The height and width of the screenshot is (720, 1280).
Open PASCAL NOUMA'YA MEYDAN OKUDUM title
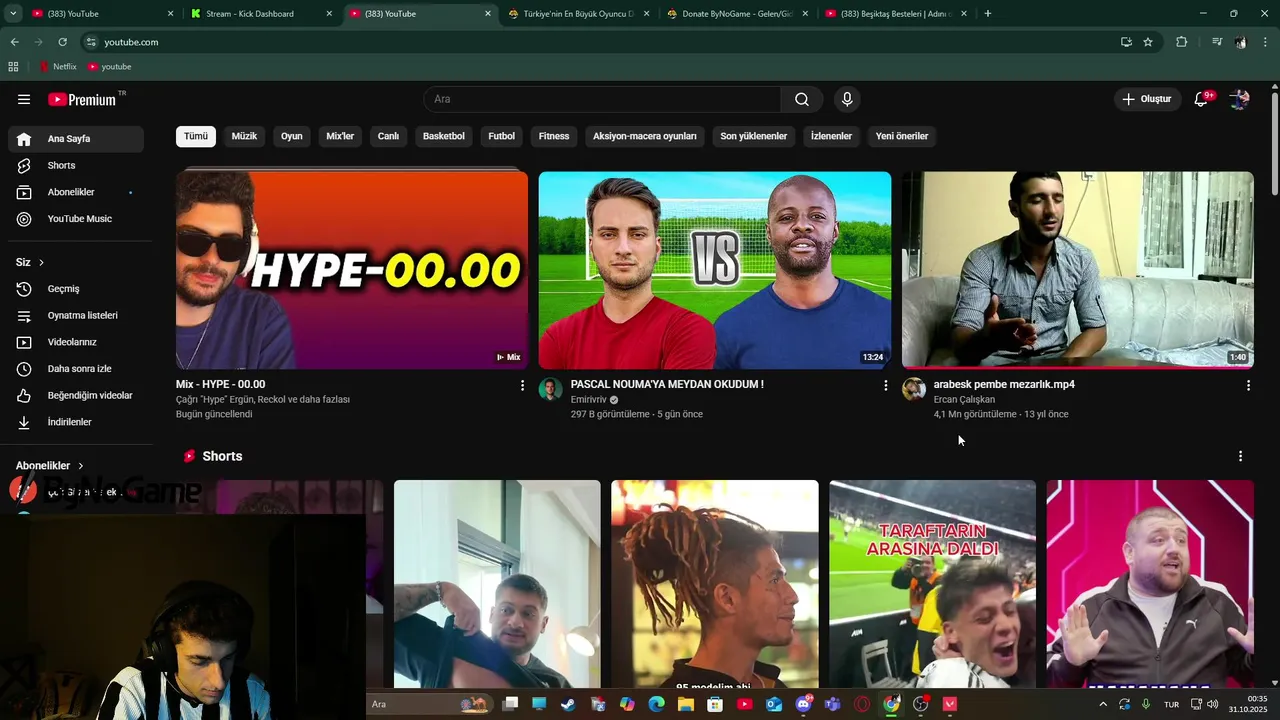pos(667,384)
